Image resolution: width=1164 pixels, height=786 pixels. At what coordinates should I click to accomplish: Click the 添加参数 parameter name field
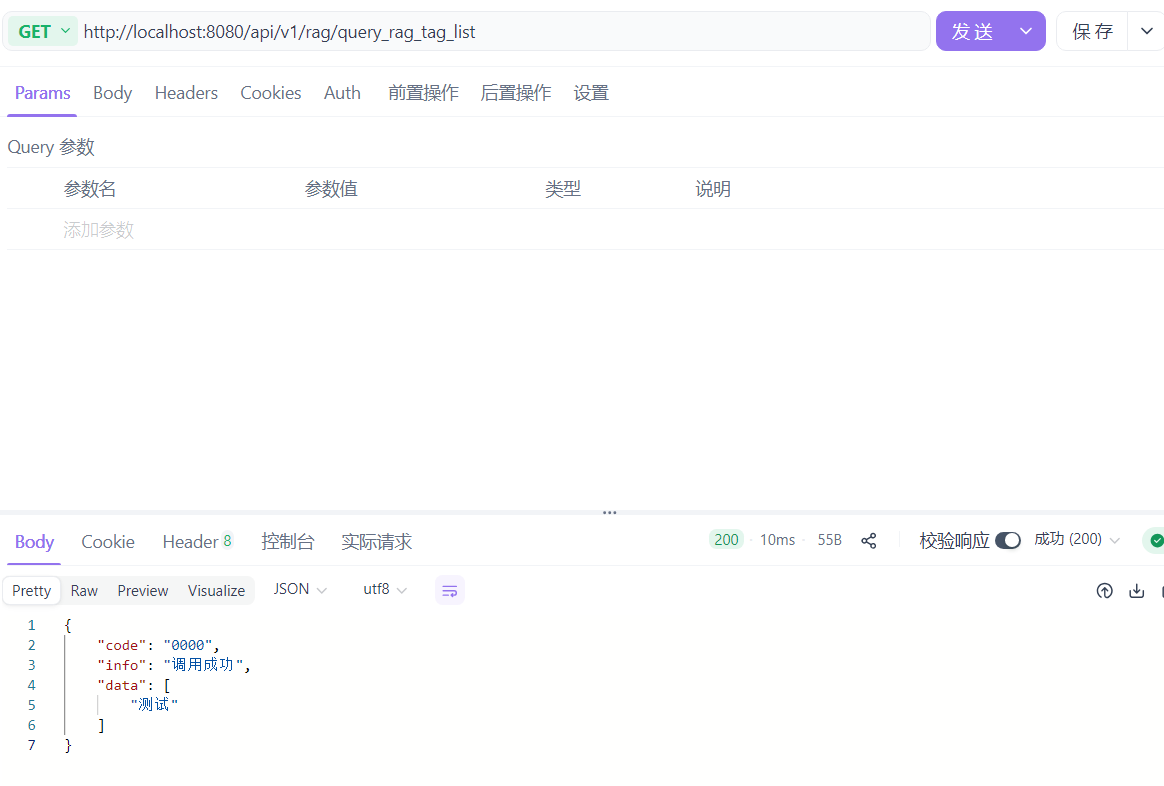coord(99,230)
